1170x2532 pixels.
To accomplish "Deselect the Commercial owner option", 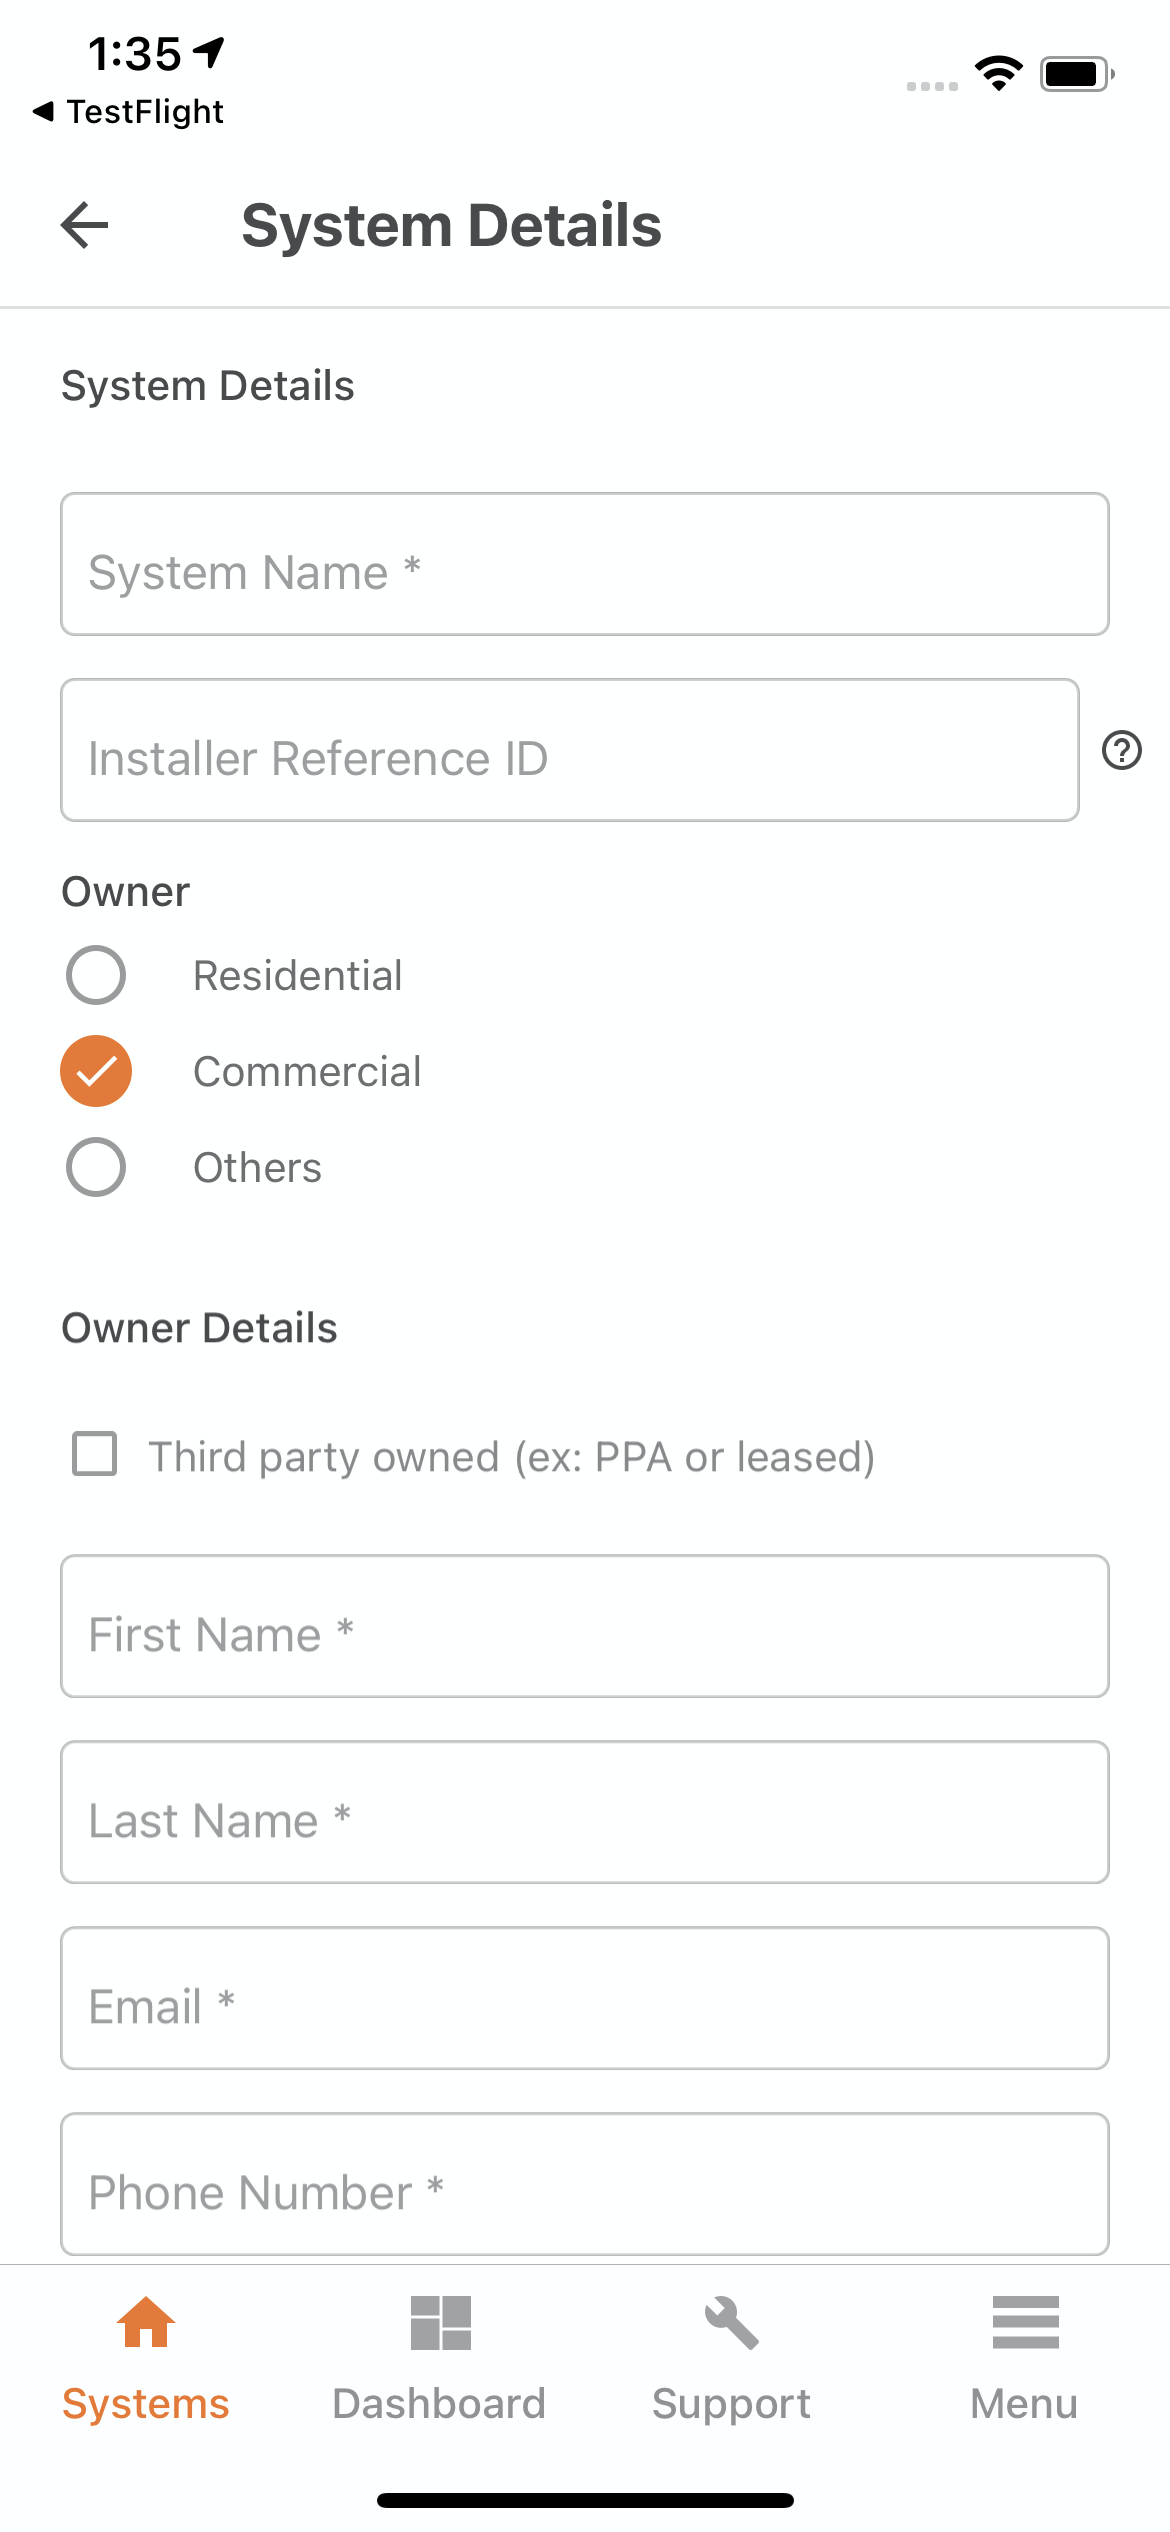I will (x=96, y=1070).
